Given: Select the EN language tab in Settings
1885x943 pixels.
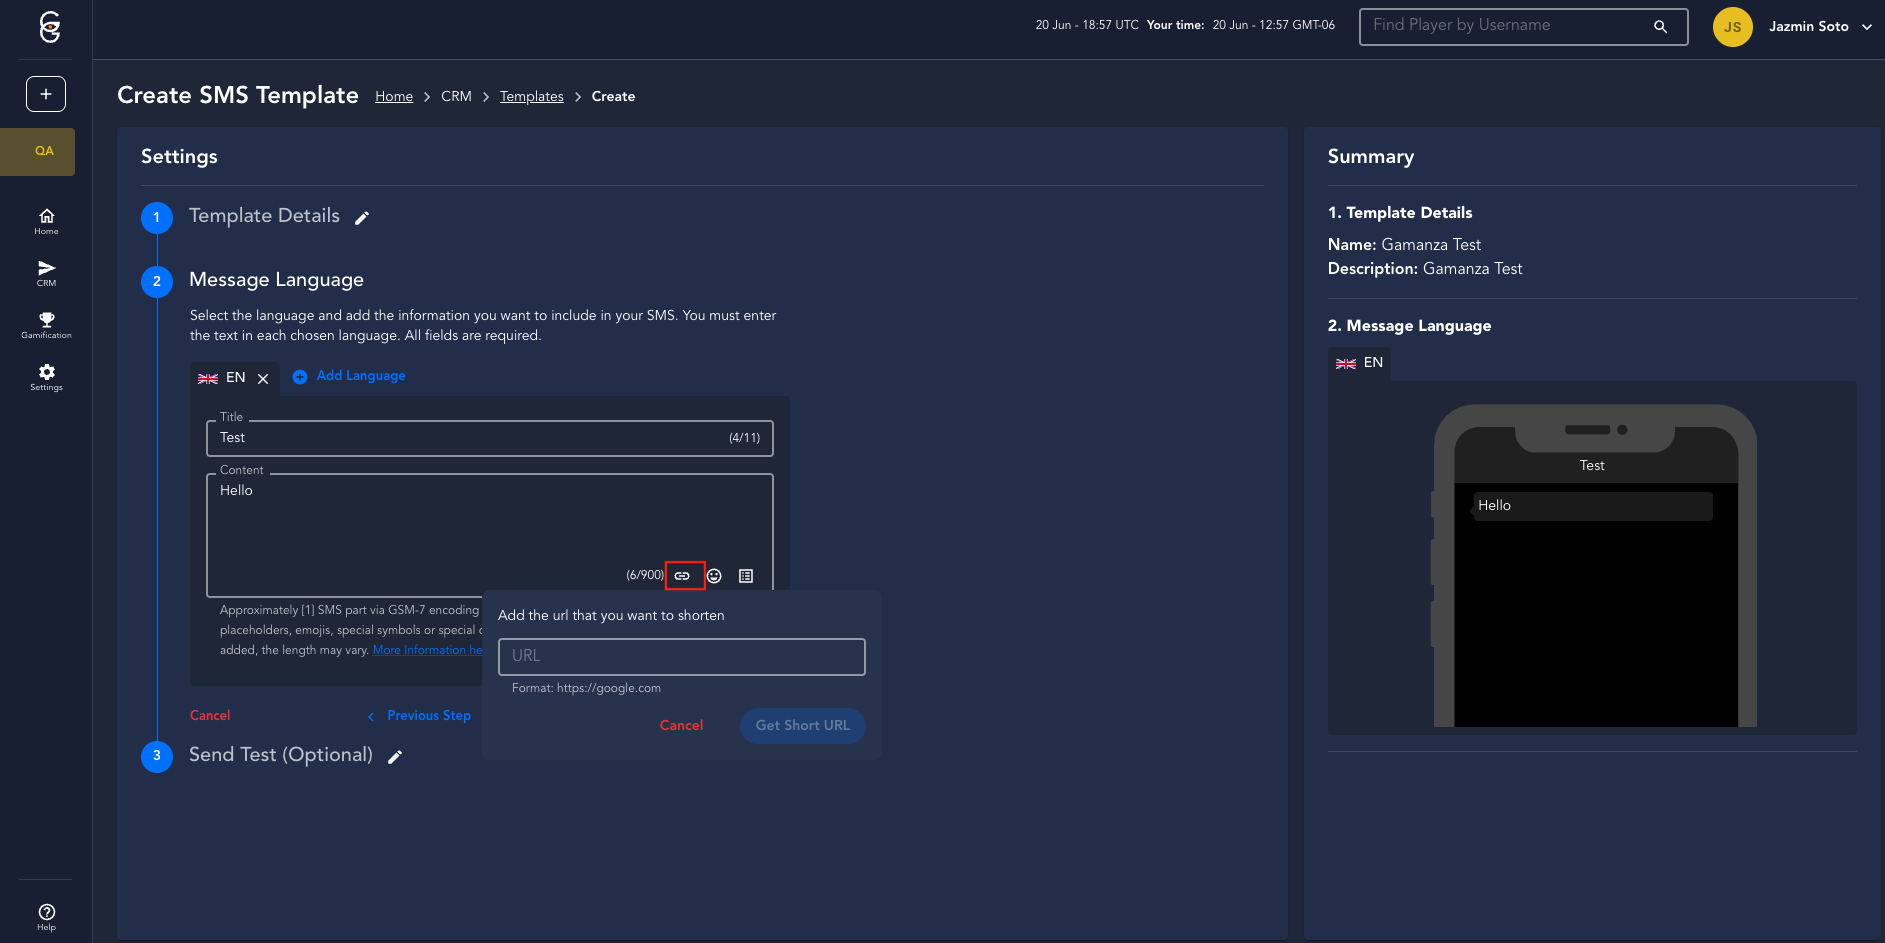Looking at the screenshot, I should tap(223, 378).
